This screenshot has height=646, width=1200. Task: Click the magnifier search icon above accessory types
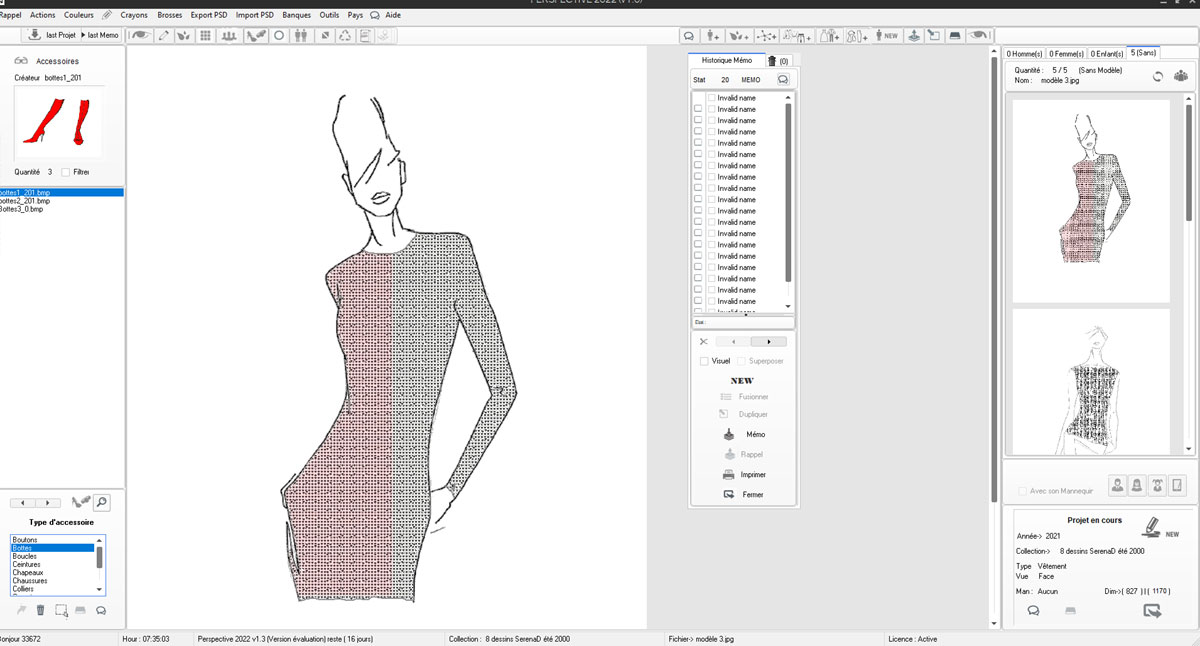(x=101, y=503)
